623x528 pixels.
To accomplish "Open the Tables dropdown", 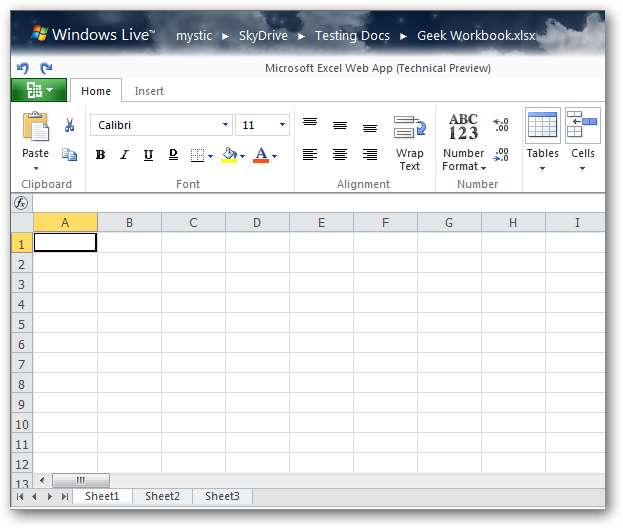I will [543, 140].
